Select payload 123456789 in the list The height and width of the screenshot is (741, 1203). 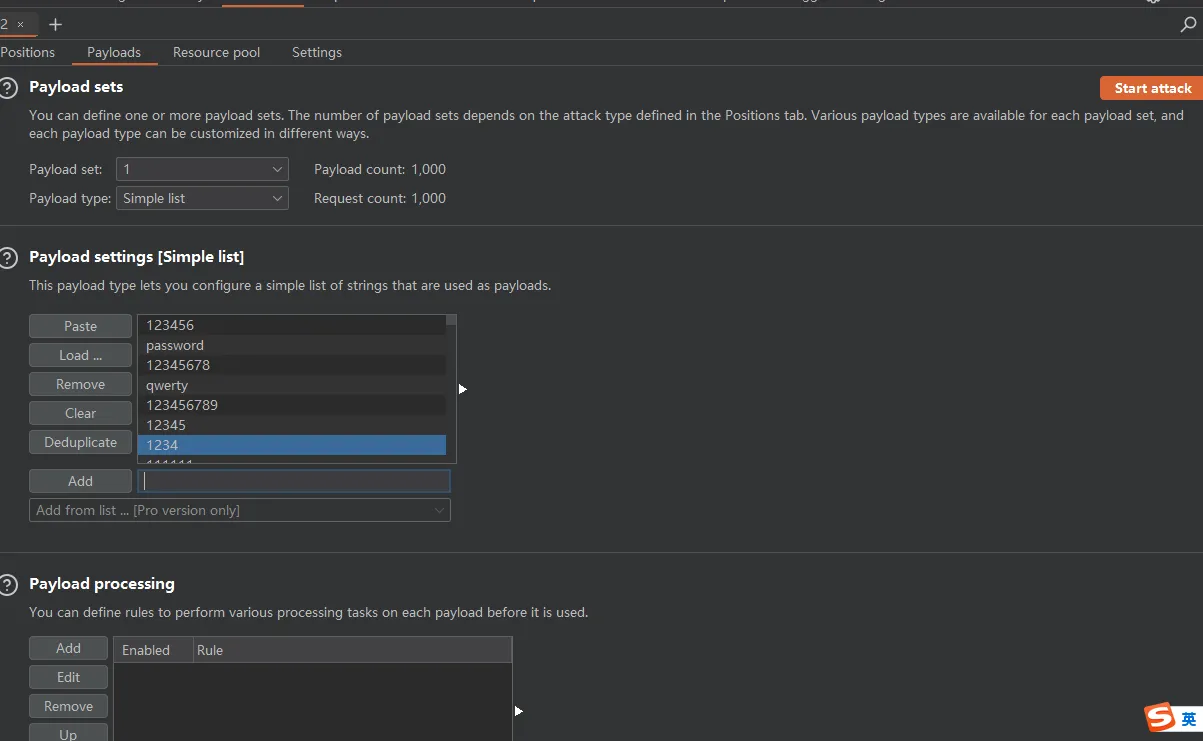coord(291,405)
